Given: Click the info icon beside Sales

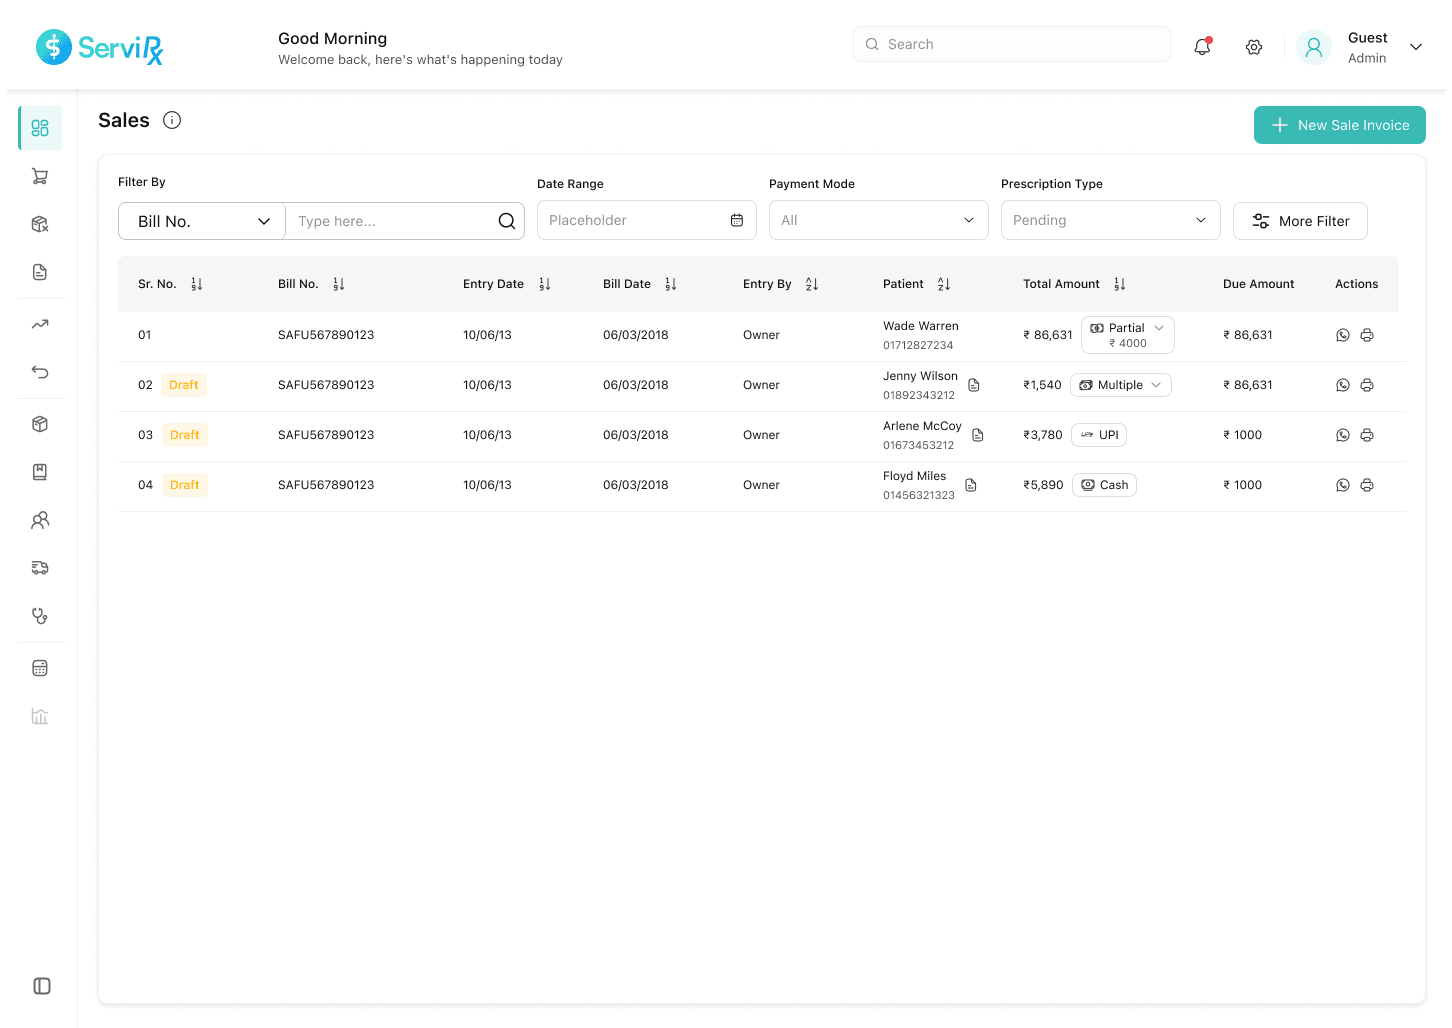Looking at the screenshot, I should (172, 120).
